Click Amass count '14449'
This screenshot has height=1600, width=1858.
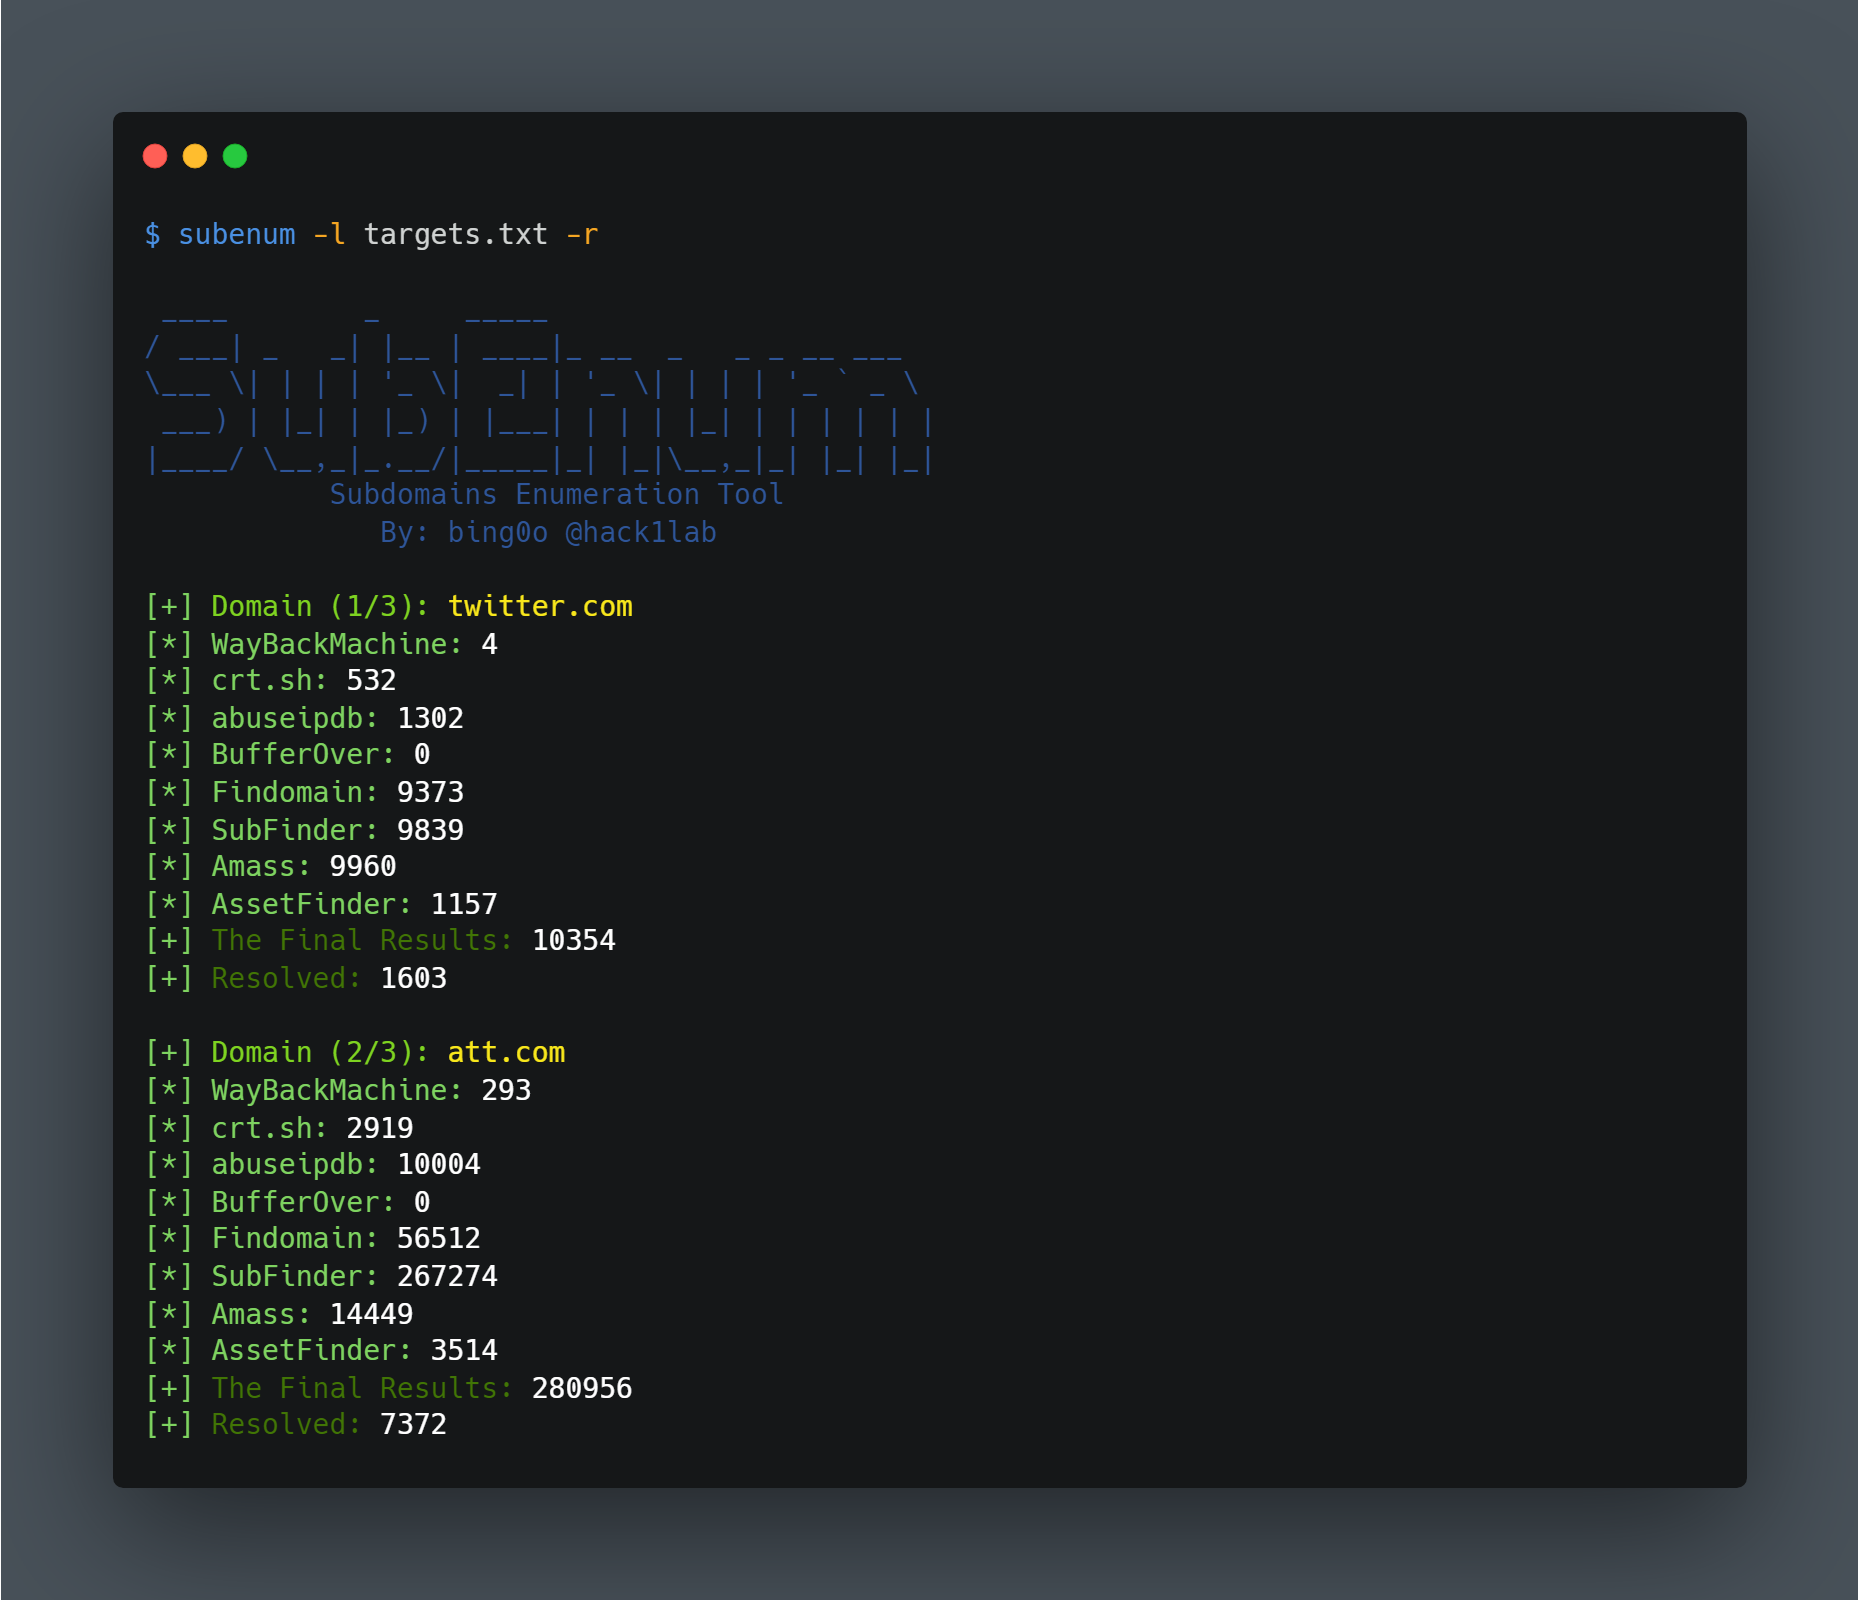[371, 1314]
